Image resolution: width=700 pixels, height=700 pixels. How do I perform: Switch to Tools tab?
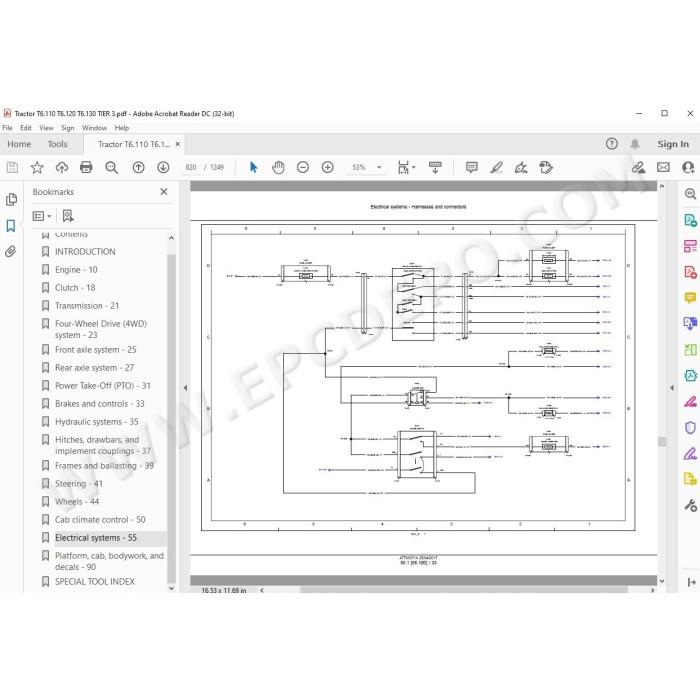(58, 144)
